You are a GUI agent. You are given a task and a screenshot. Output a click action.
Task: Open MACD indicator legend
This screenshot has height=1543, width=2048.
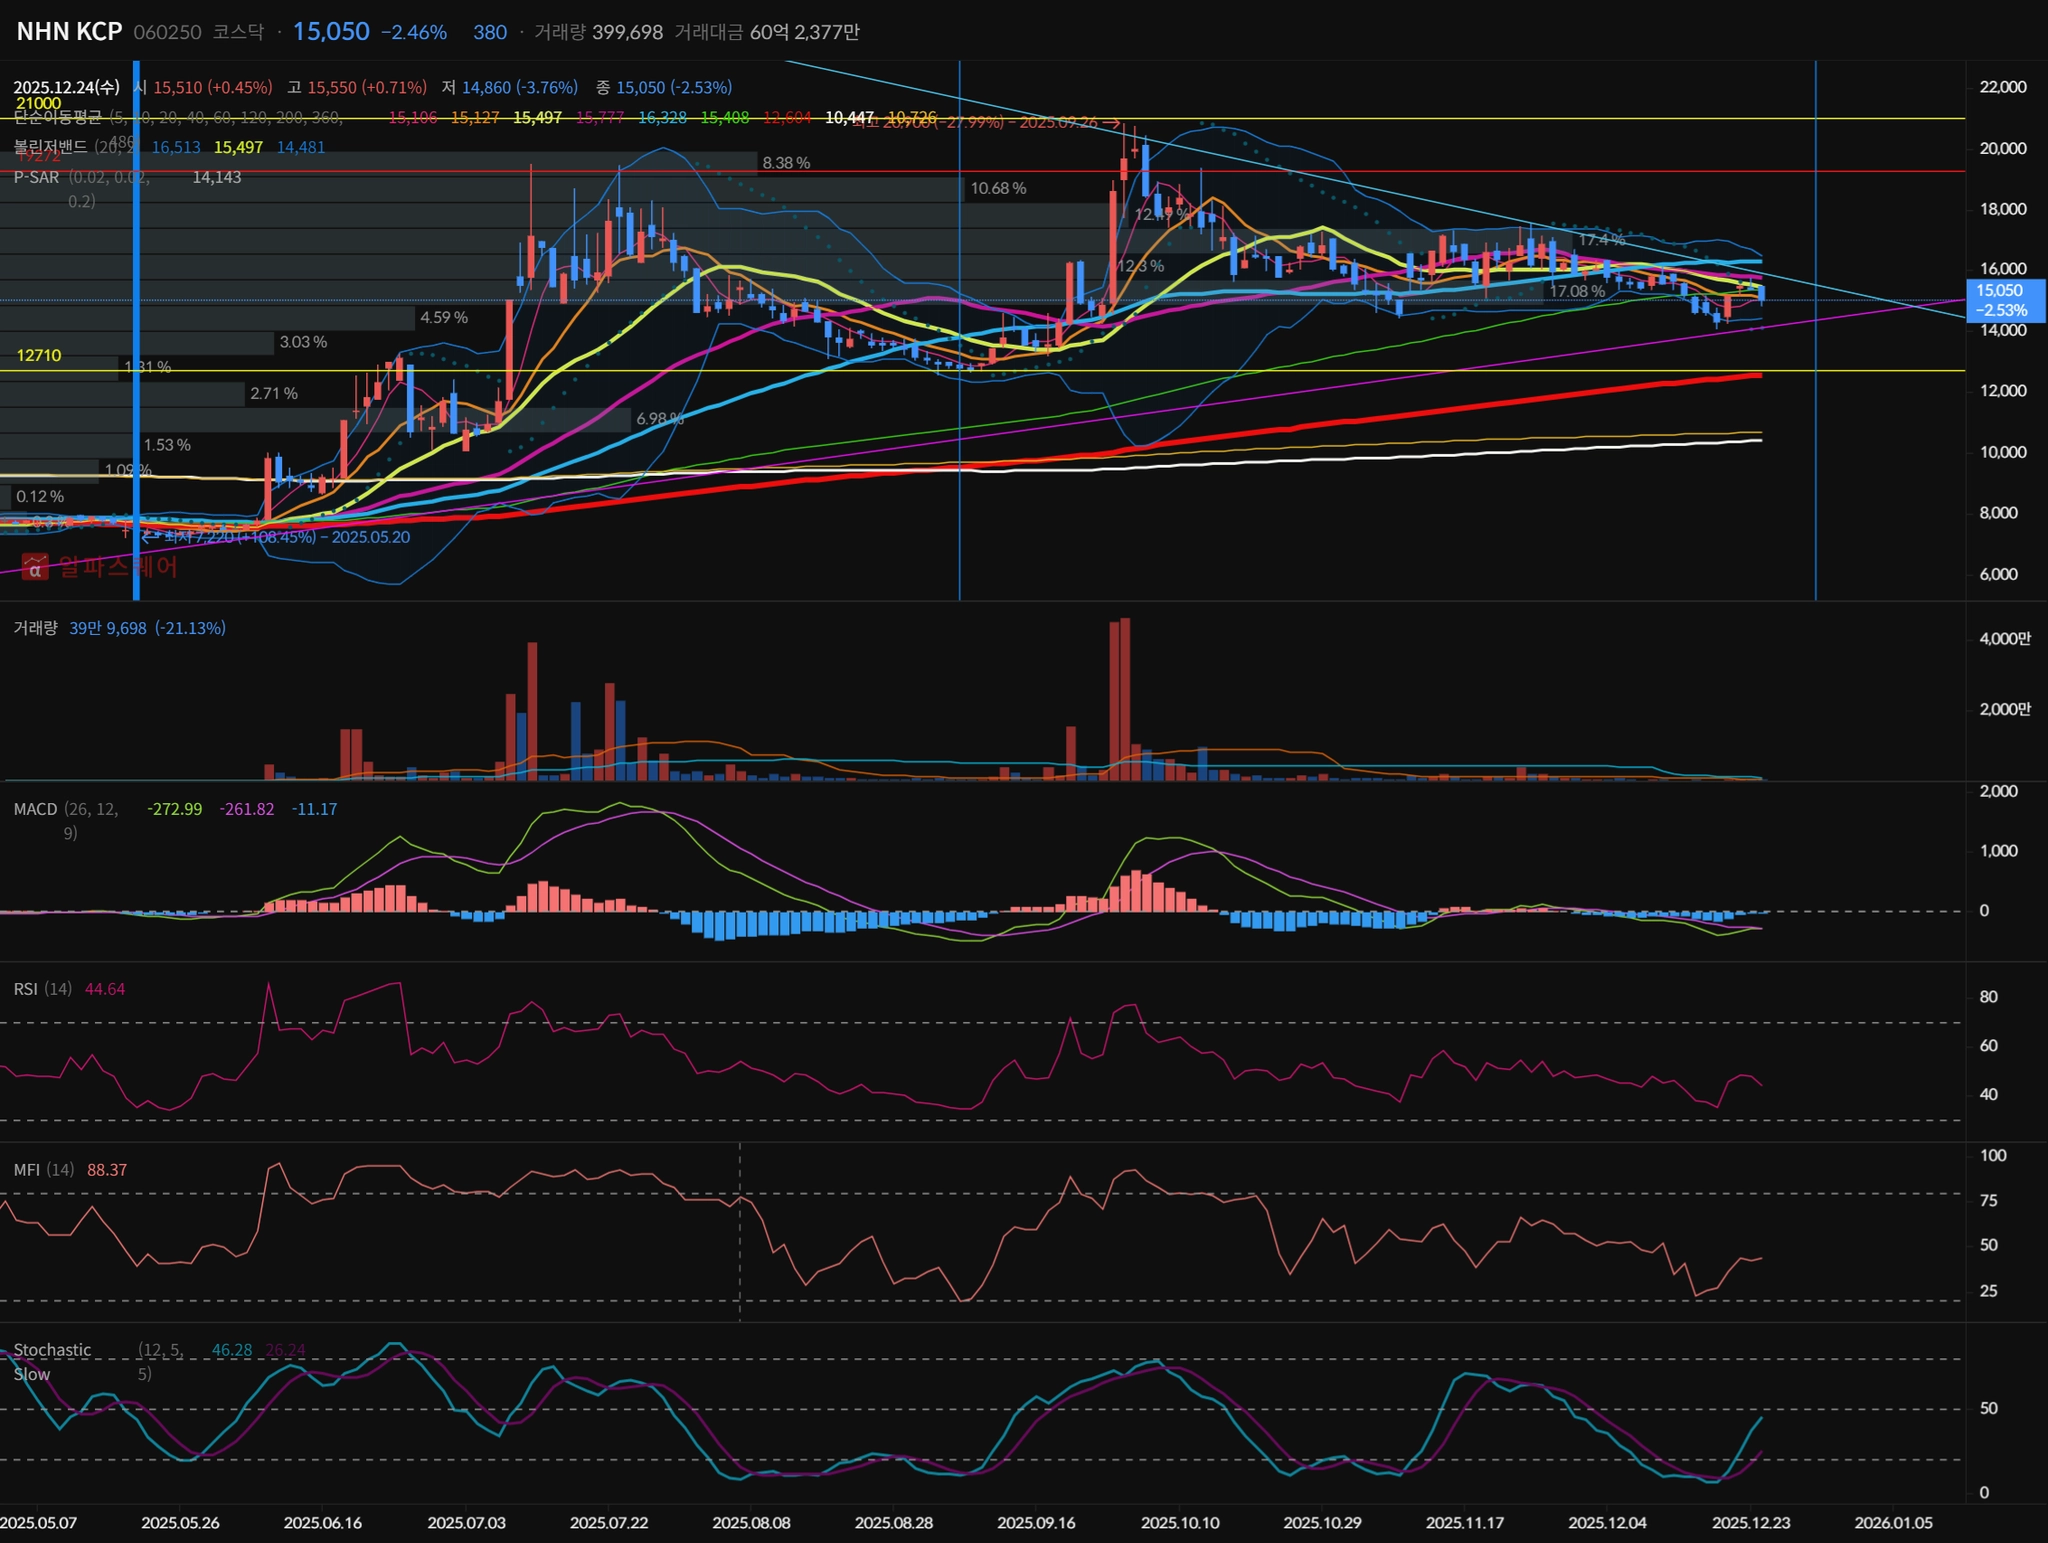[x=35, y=809]
